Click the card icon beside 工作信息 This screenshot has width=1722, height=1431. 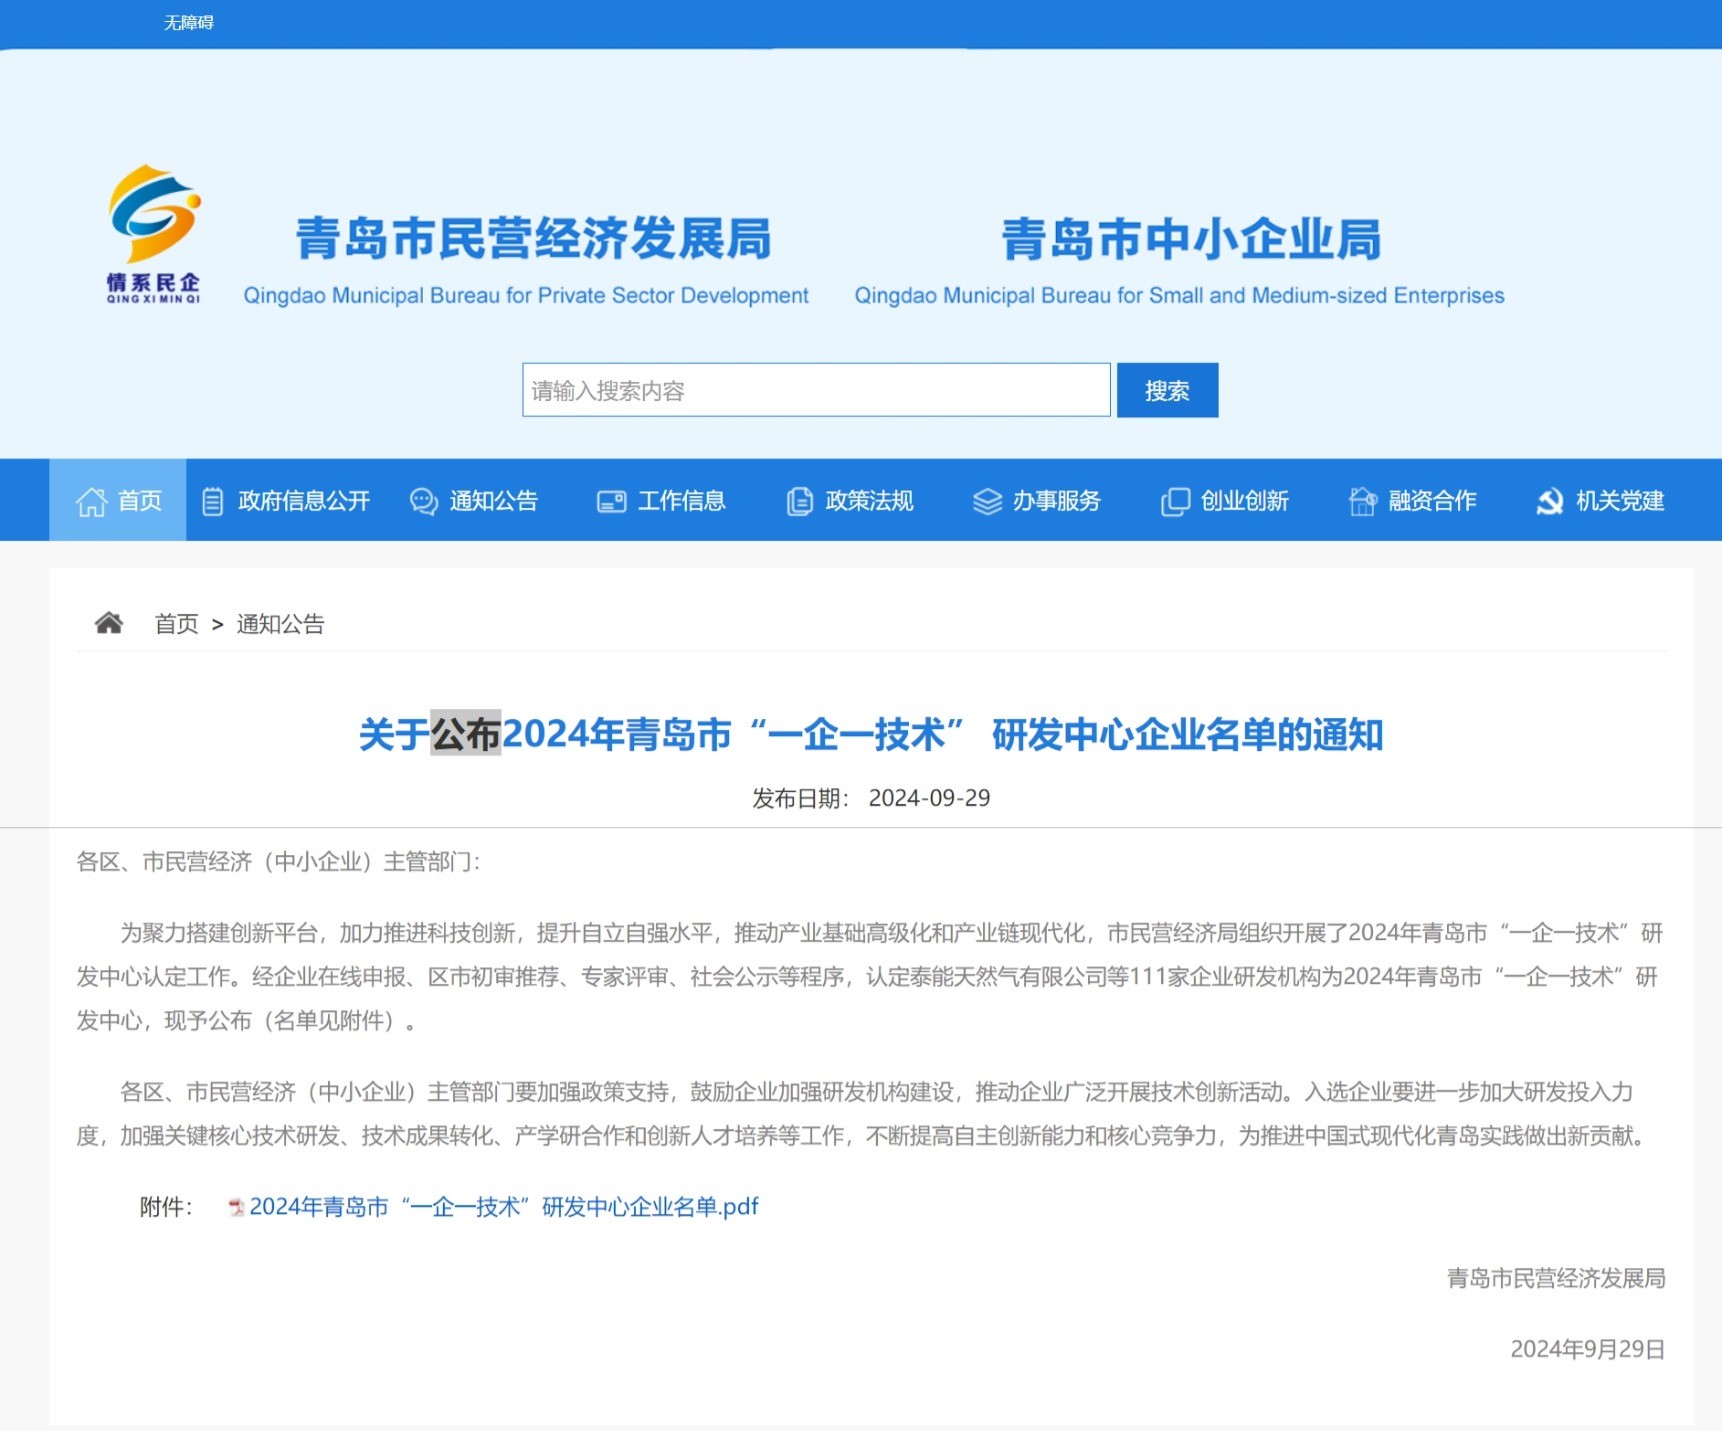pyautogui.click(x=609, y=500)
